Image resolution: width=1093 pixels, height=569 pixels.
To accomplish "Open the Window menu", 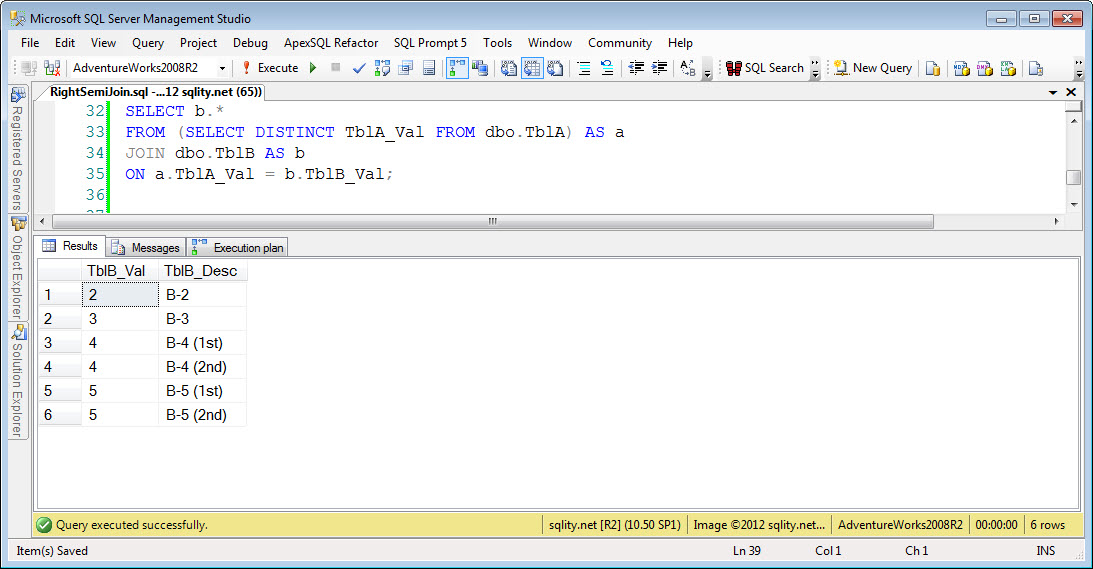I will [x=550, y=43].
